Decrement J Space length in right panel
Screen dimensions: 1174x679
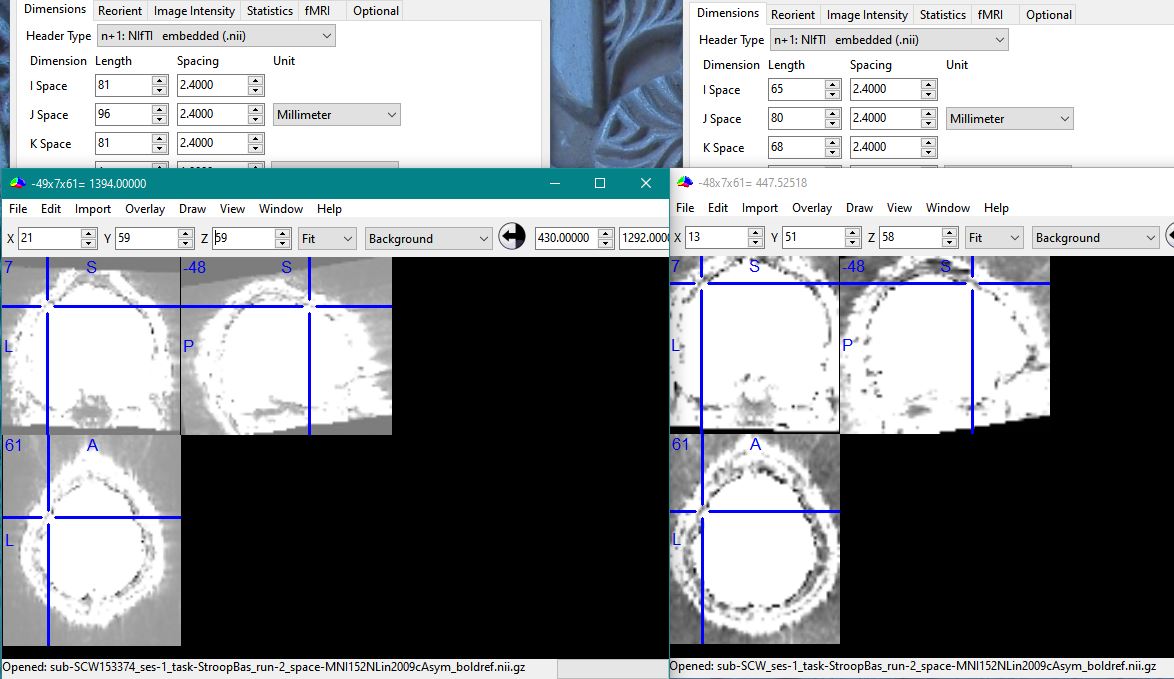click(x=832, y=123)
